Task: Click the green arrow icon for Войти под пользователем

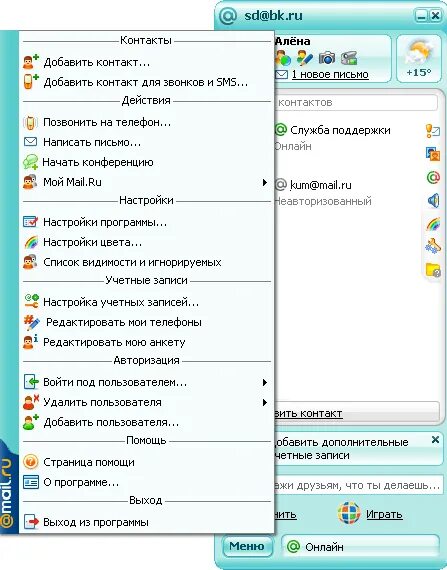Action: point(31,382)
